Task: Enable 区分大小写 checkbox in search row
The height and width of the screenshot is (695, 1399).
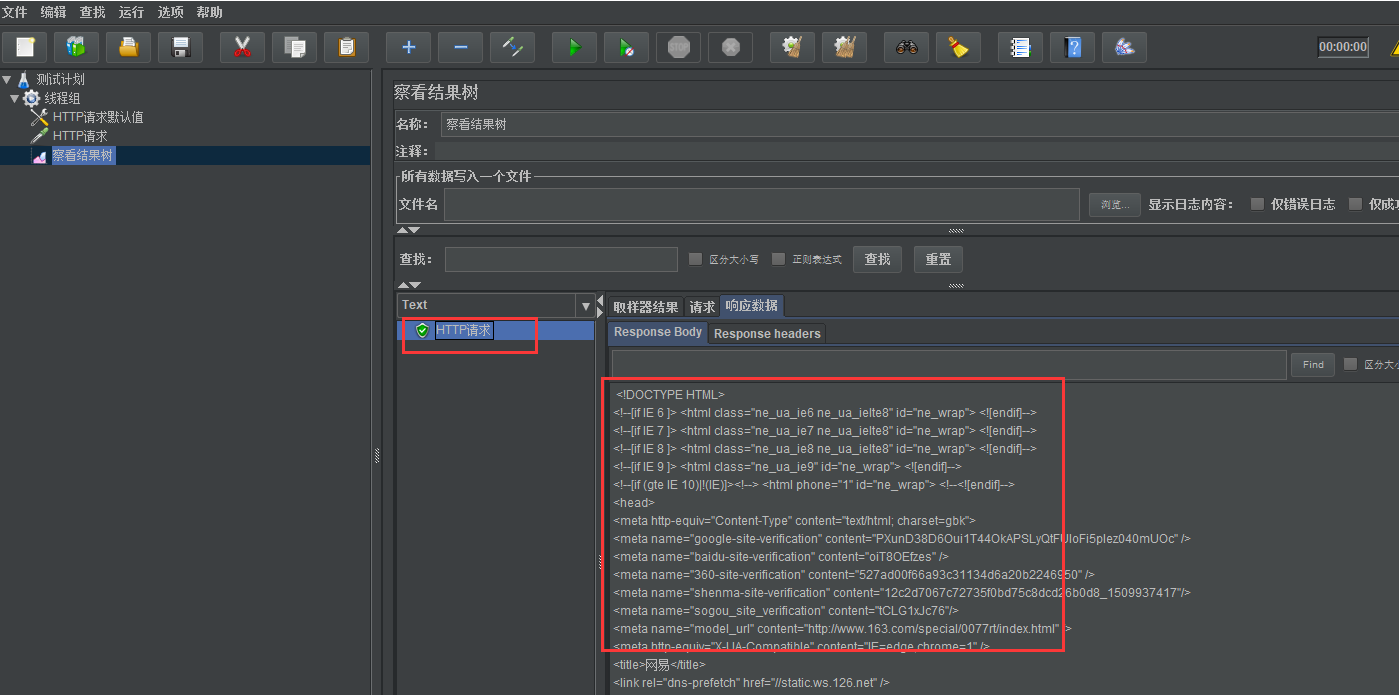Action: [695, 260]
